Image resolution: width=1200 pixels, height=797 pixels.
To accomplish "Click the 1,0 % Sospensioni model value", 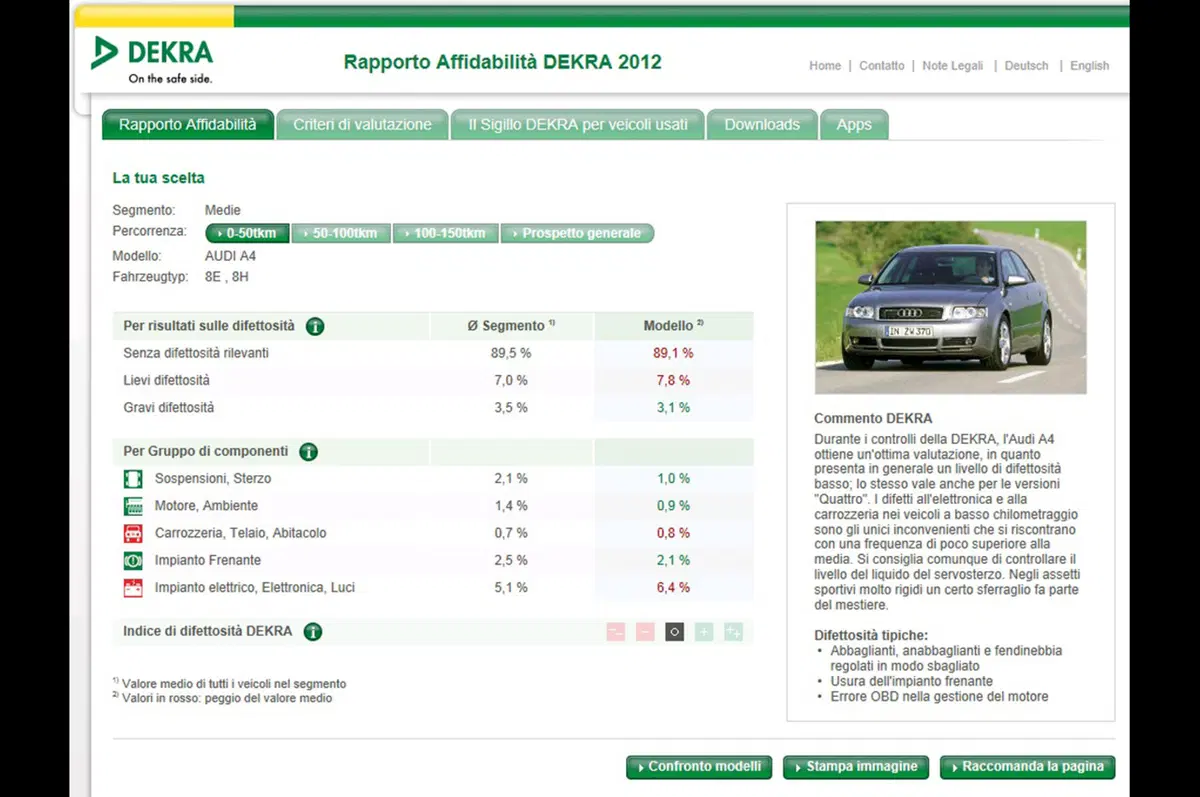I will point(673,479).
